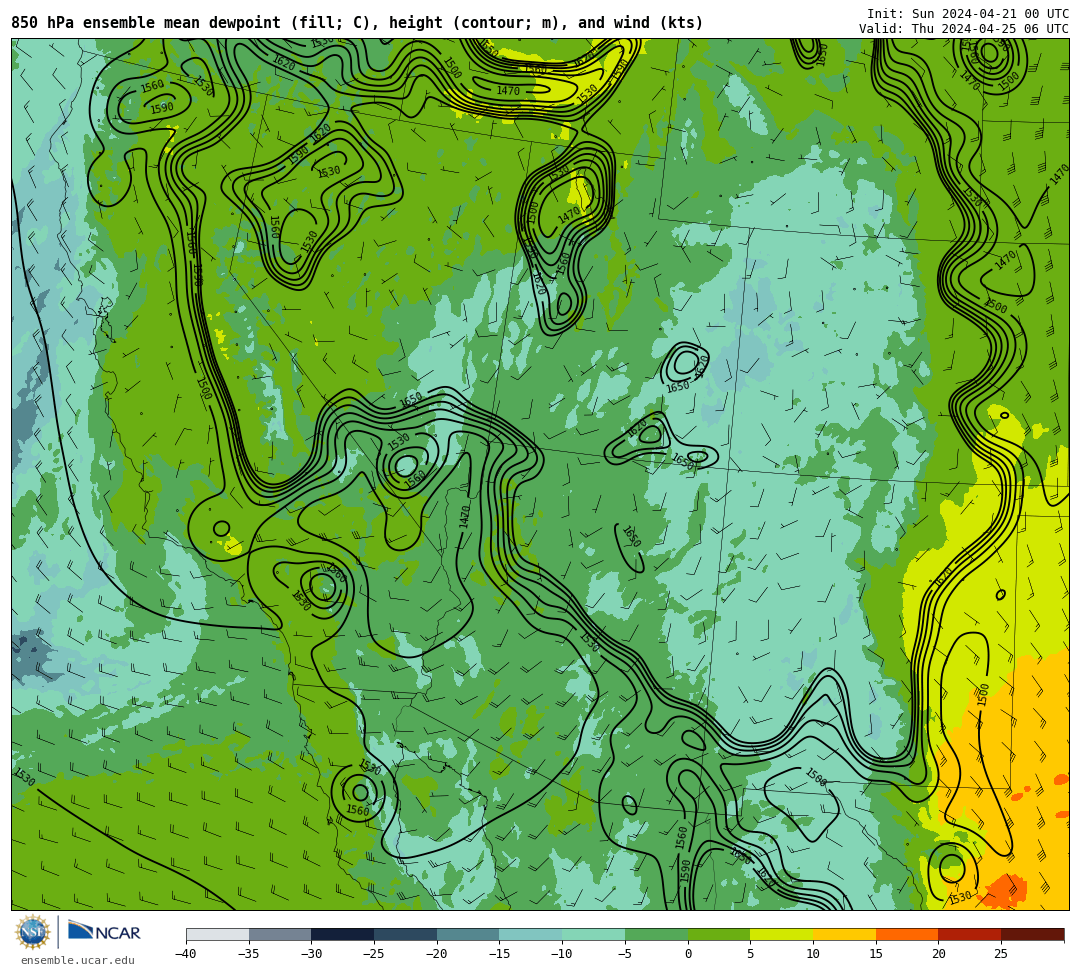The height and width of the screenshot is (973, 1080).
Task: Click the -5 colorbar tick label
Action: 624,954
